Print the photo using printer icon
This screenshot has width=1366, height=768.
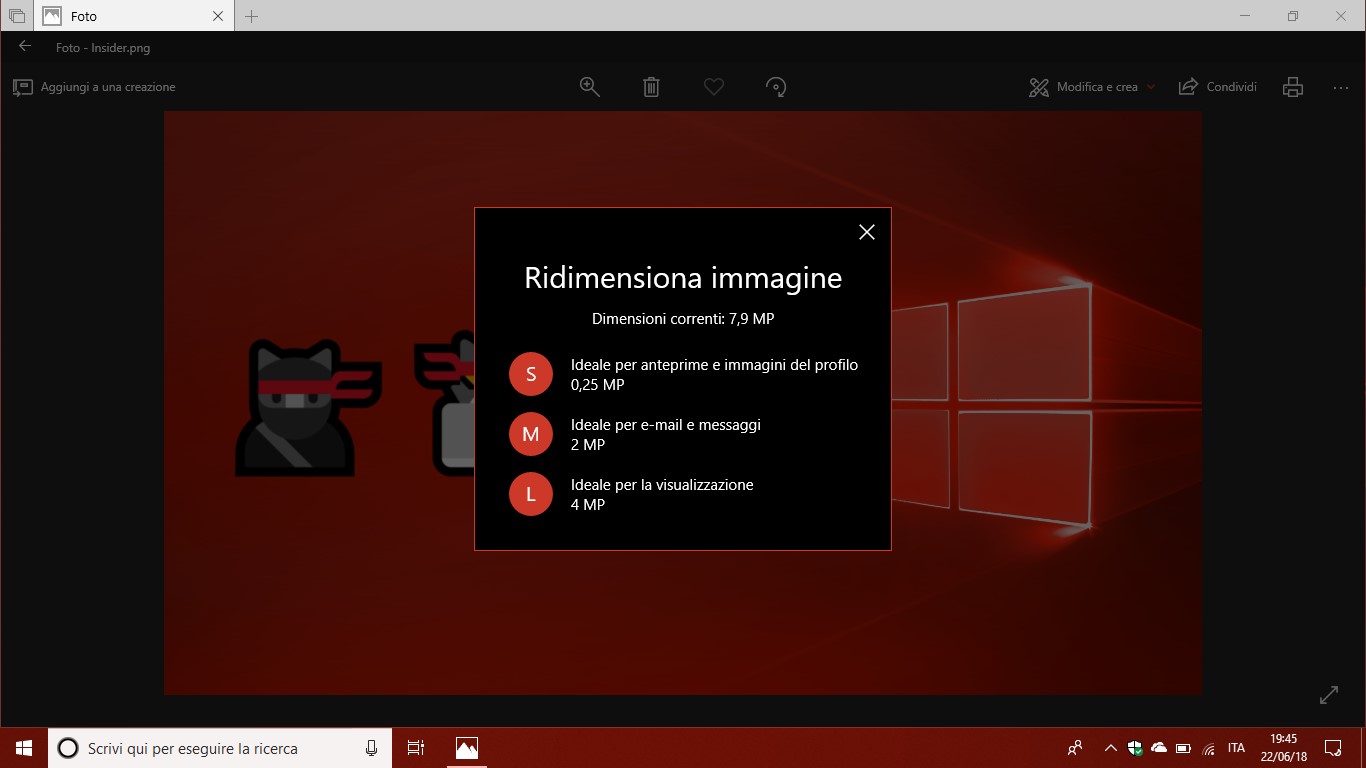click(x=1293, y=87)
